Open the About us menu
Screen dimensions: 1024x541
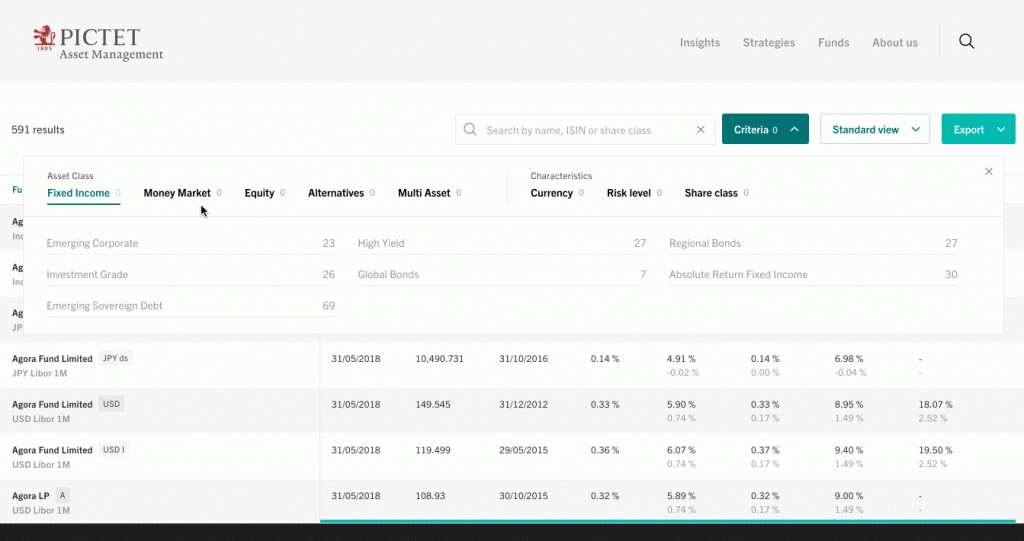point(895,42)
